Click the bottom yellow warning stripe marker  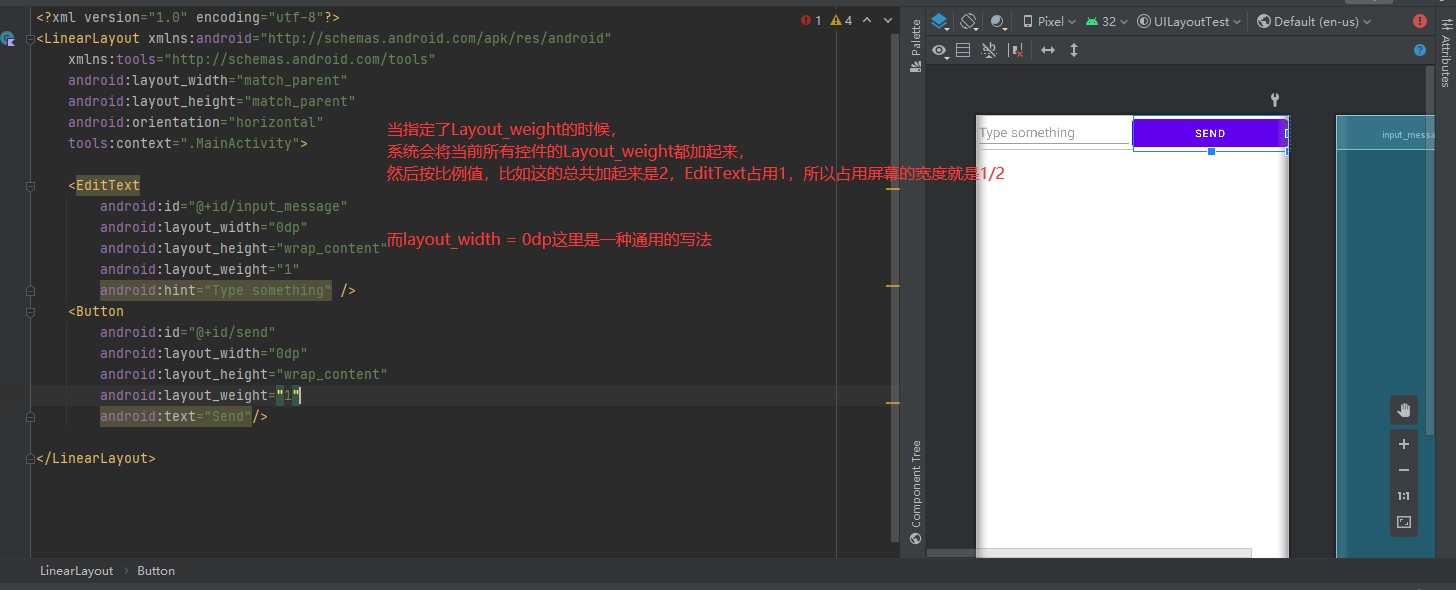coord(893,402)
